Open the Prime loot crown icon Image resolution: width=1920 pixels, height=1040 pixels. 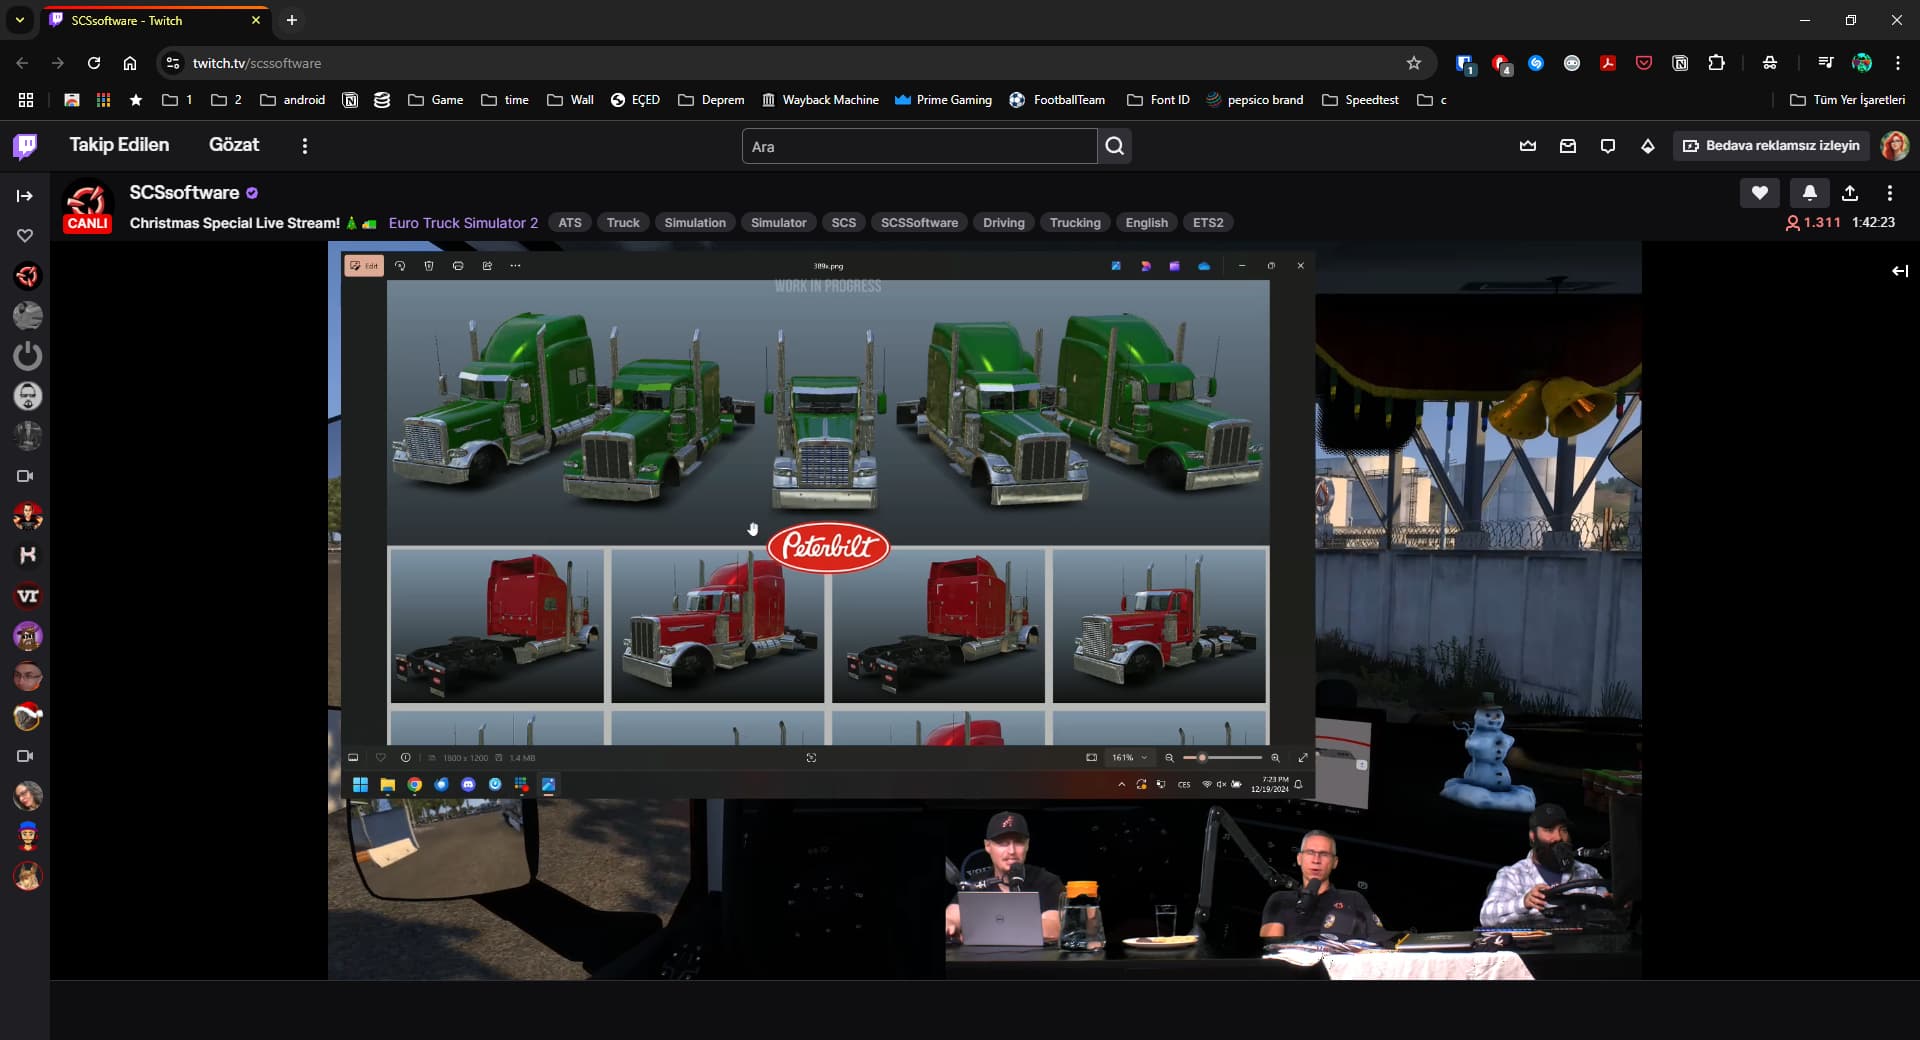coord(1527,146)
